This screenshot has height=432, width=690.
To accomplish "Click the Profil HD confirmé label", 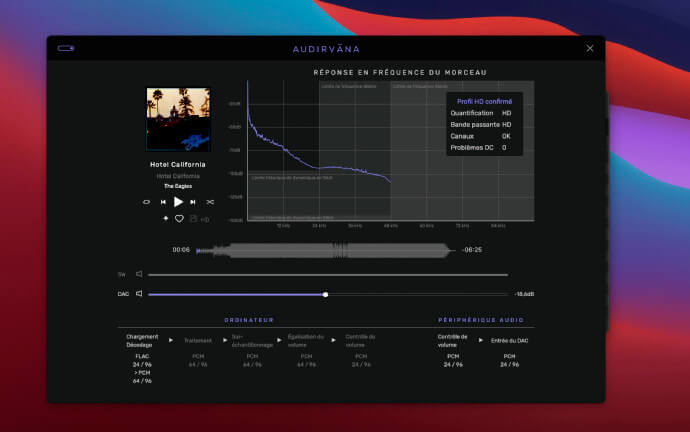I will pos(484,101).
